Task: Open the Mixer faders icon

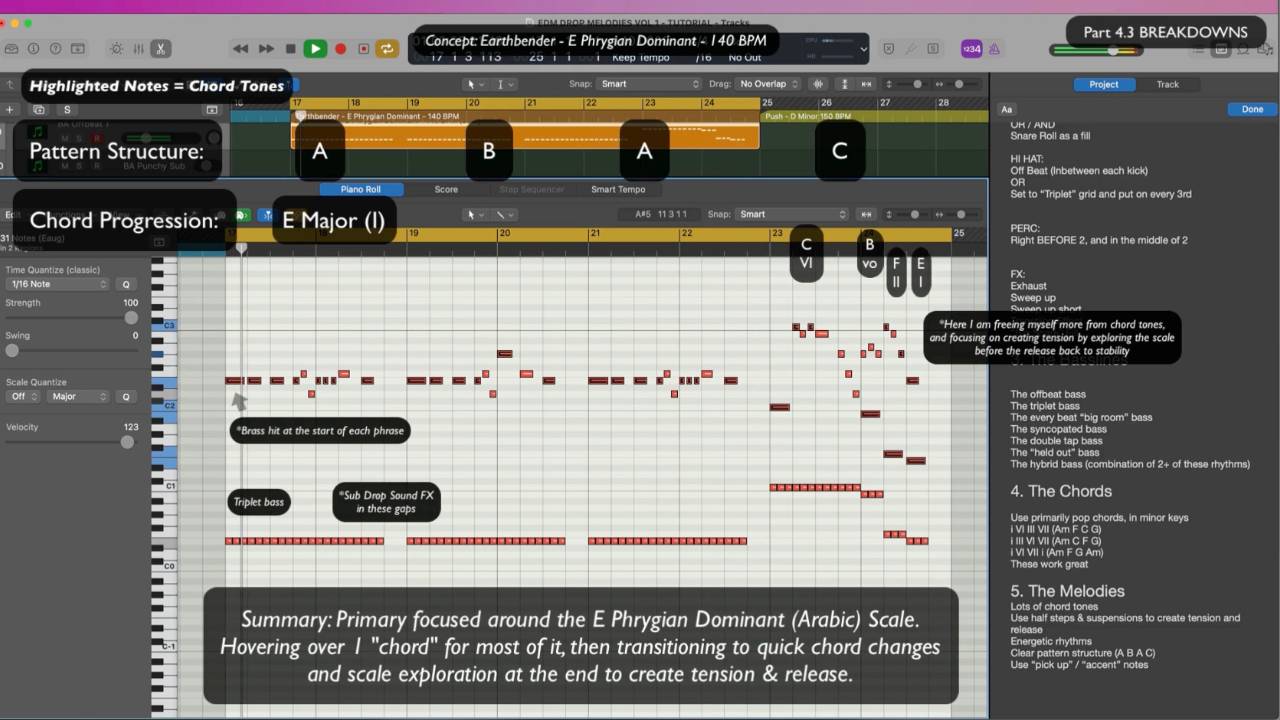Action: (138, 48)
